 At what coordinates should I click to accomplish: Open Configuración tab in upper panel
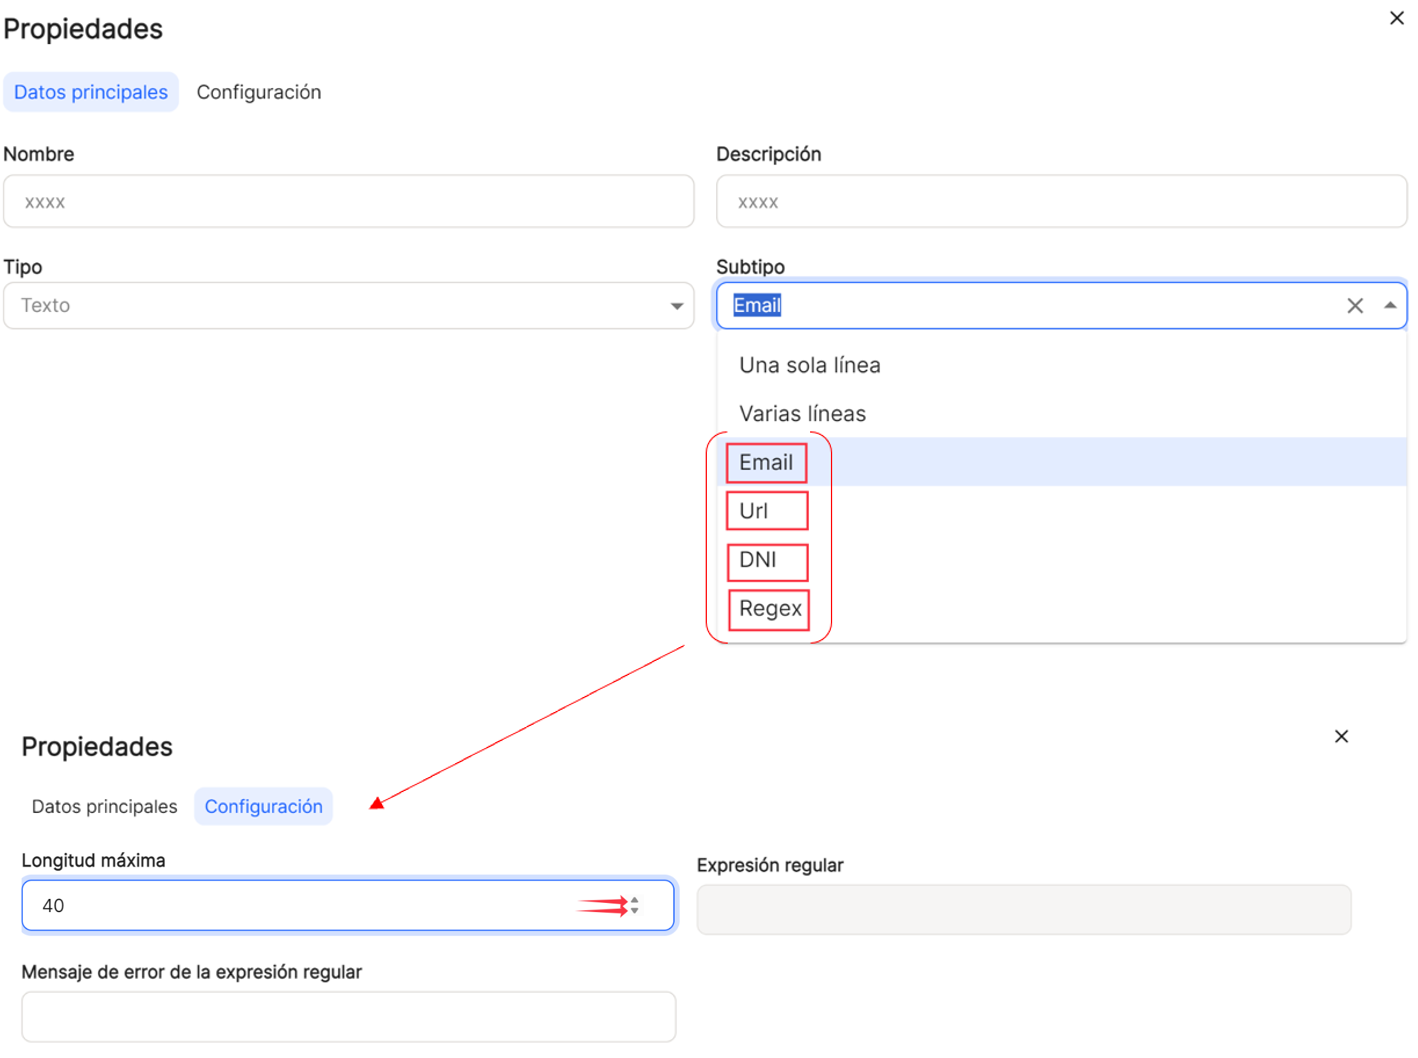pos(259,92)
